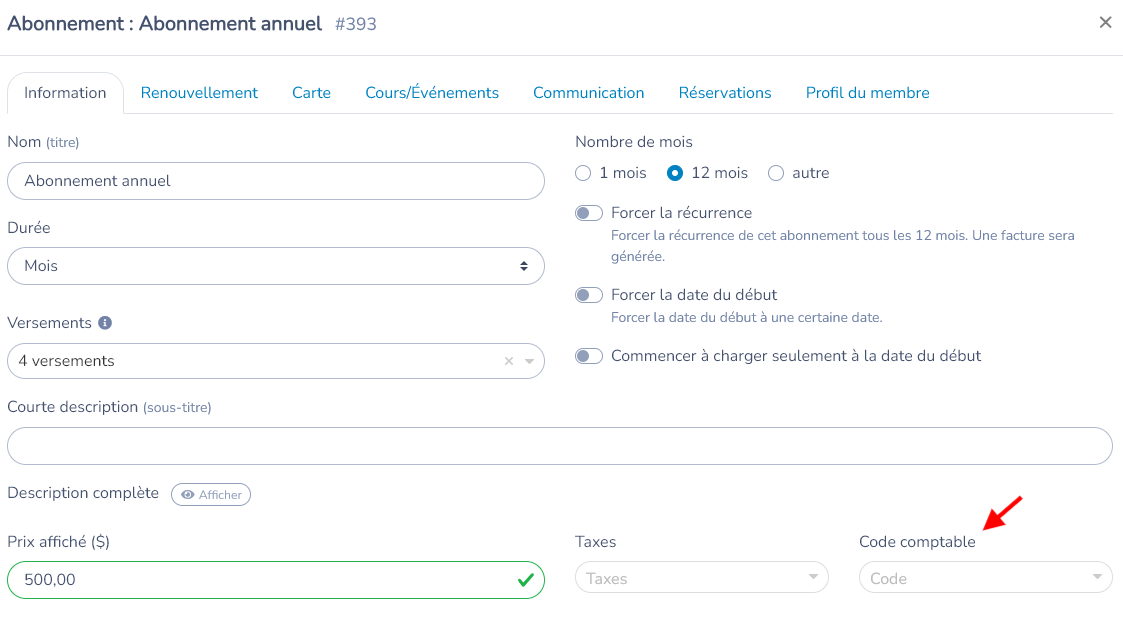1123x621 pixels.
Task: Click the Afficher description button
Action: point(211,495)
